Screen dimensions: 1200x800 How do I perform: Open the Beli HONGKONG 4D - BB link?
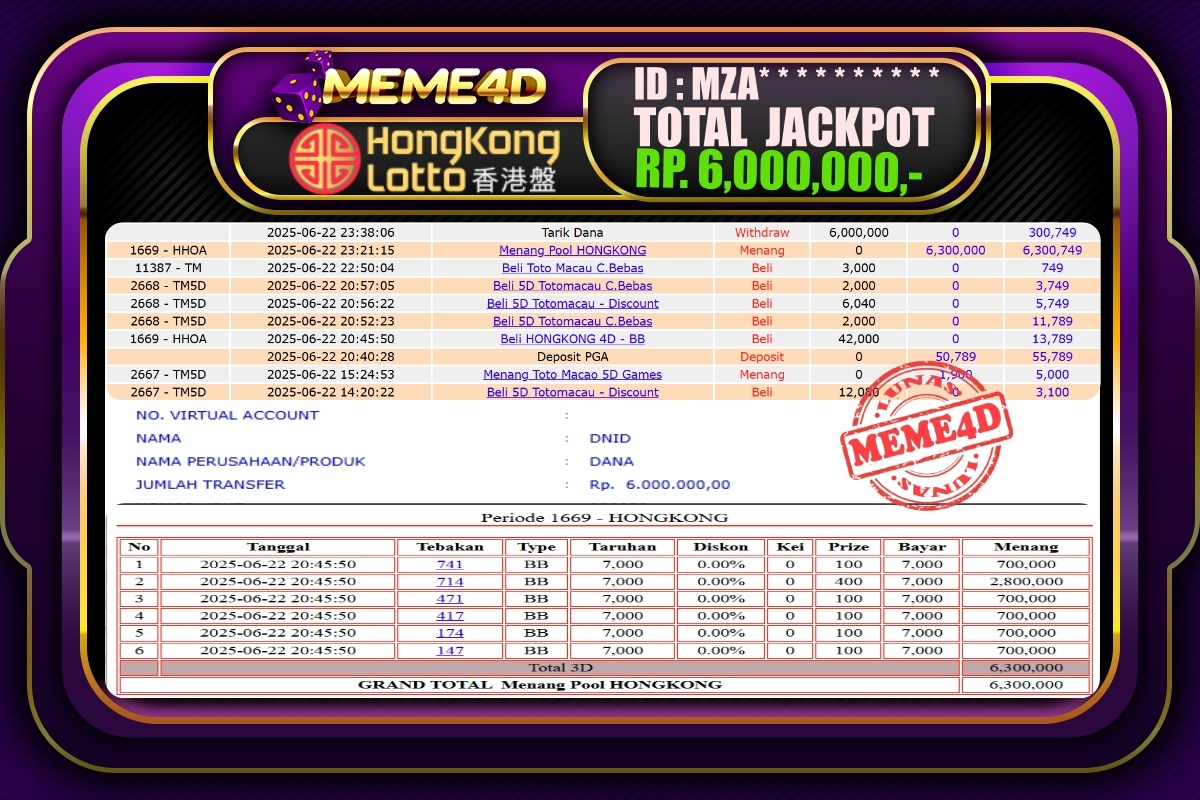click(572, 339)
